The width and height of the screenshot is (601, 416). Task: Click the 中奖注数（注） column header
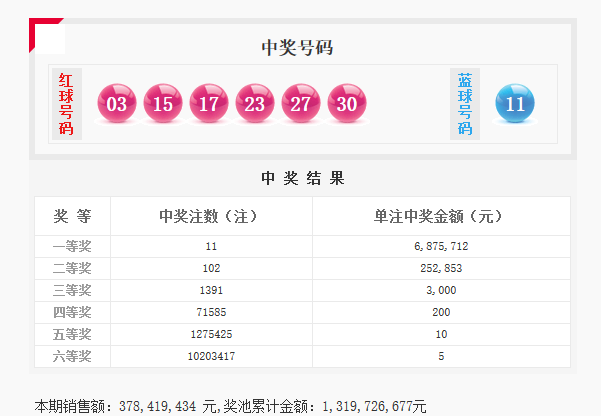209,216
